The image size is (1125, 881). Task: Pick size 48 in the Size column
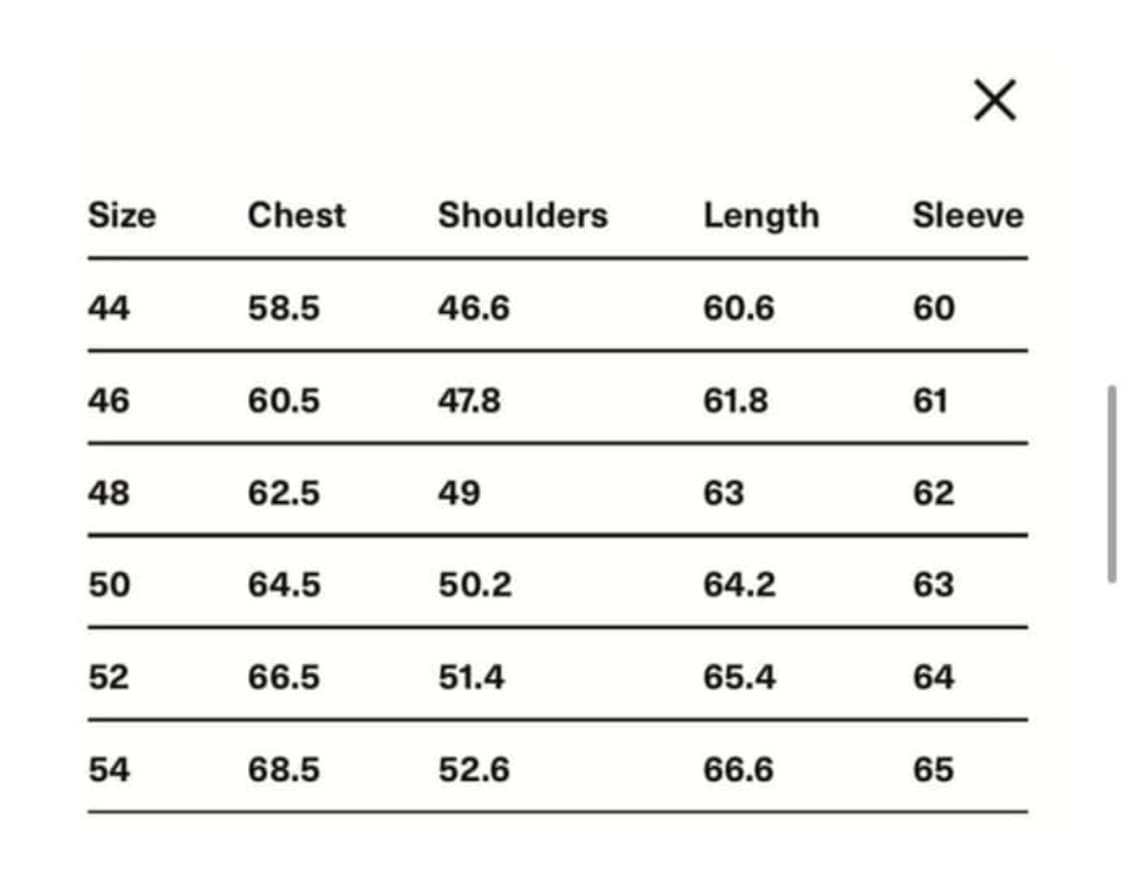(x=109, y=493)
